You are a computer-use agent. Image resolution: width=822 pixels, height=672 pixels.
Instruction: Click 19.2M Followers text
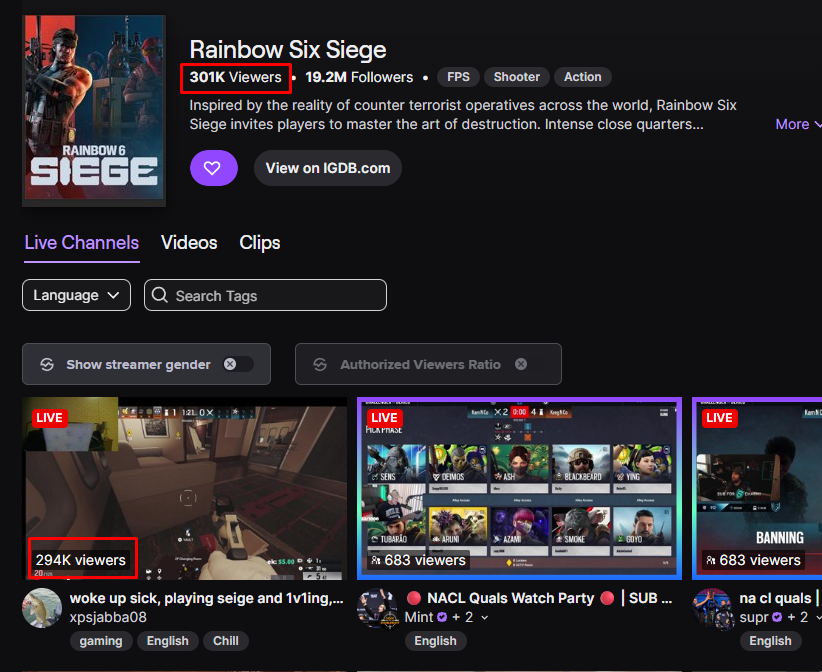coord(359,77)
